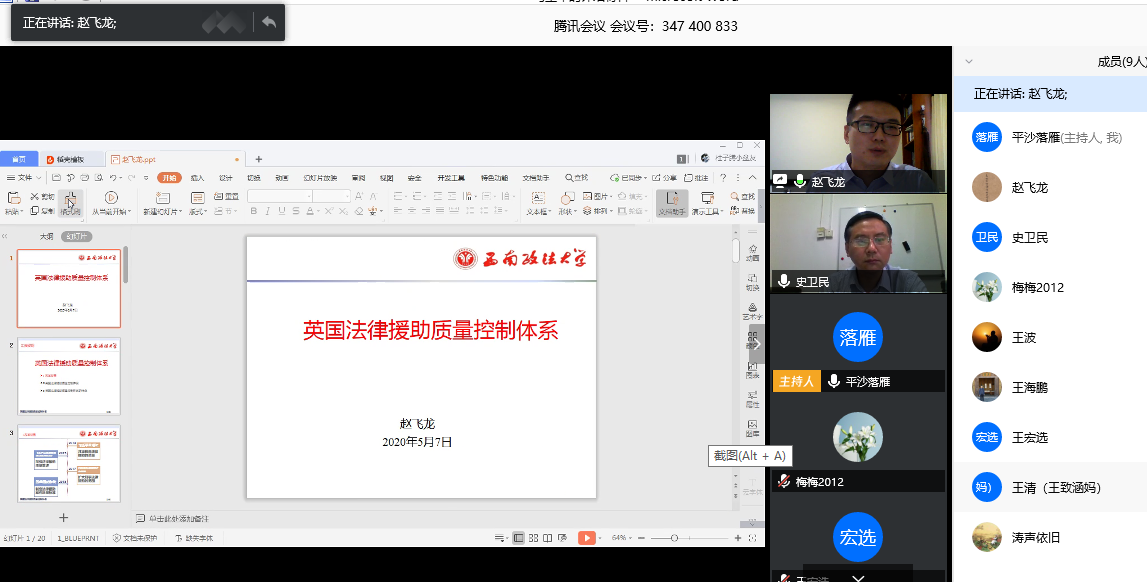The width and height of the screenshot is (1147, 582).
Task: Click the orange slideshow play button
Action: point(587,538)
